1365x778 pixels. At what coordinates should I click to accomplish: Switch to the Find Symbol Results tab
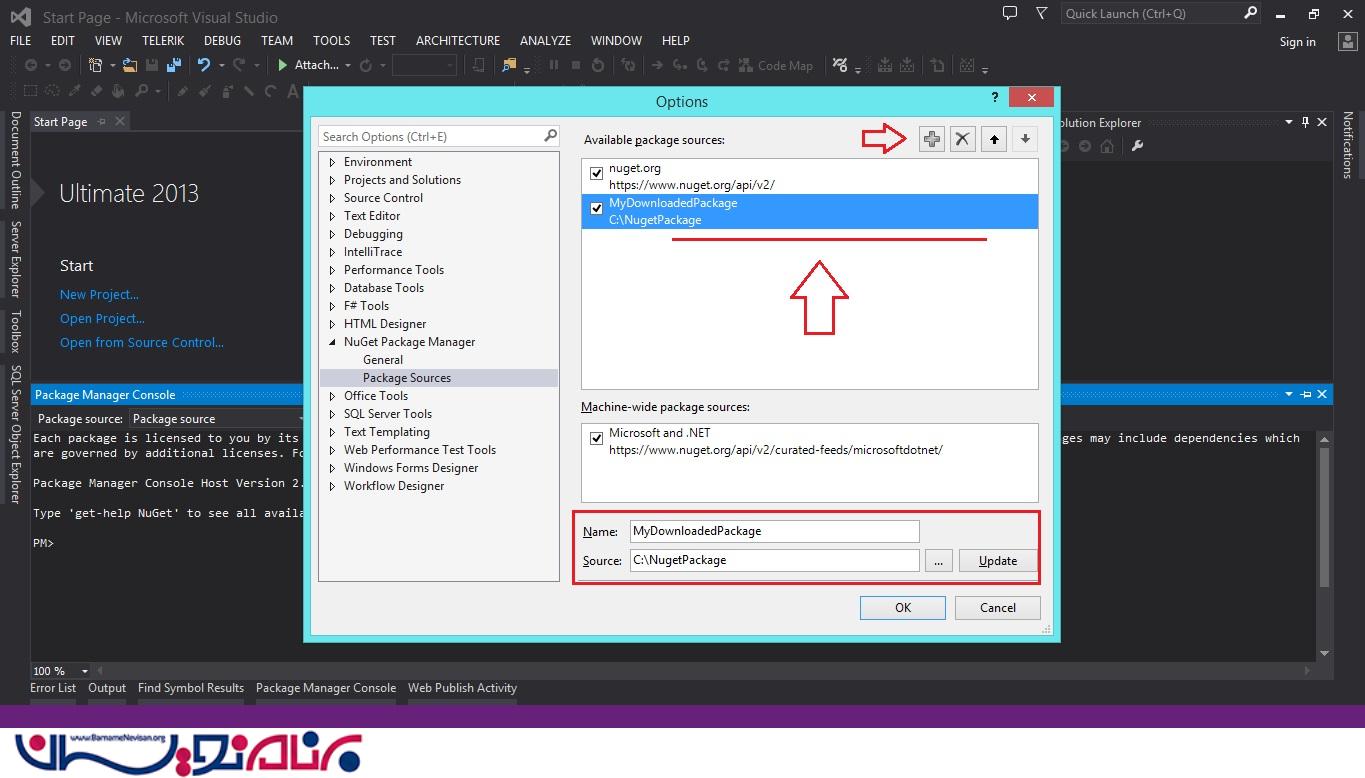[x=191, y=688]
